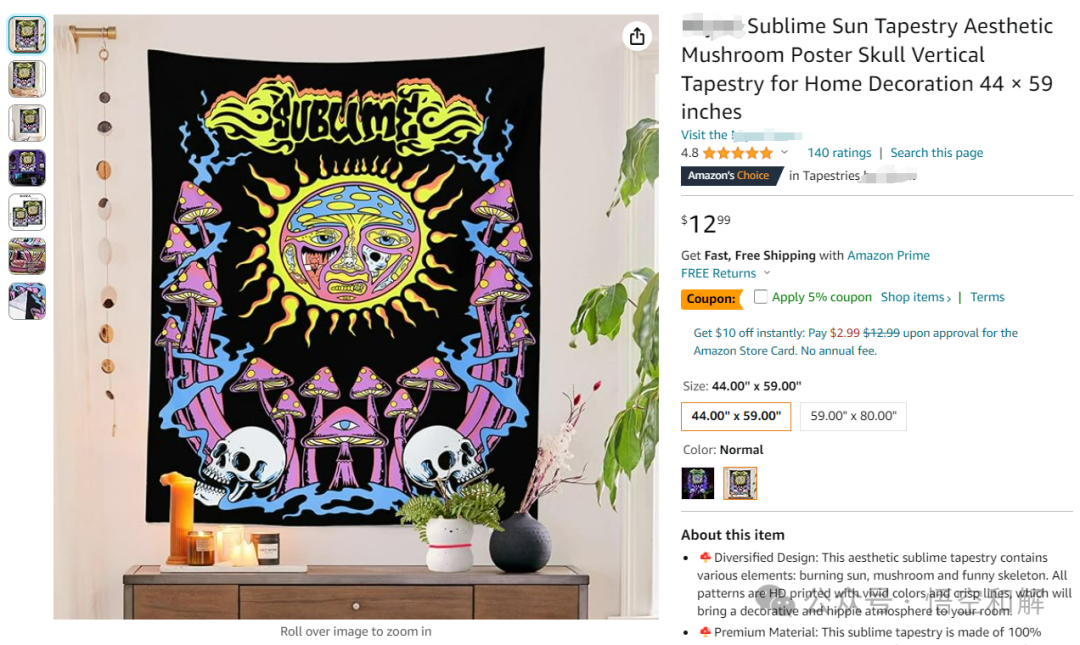Open the 140 ratings link
Viewport: 1080px width, 645px height.
[x=839, y=153]
